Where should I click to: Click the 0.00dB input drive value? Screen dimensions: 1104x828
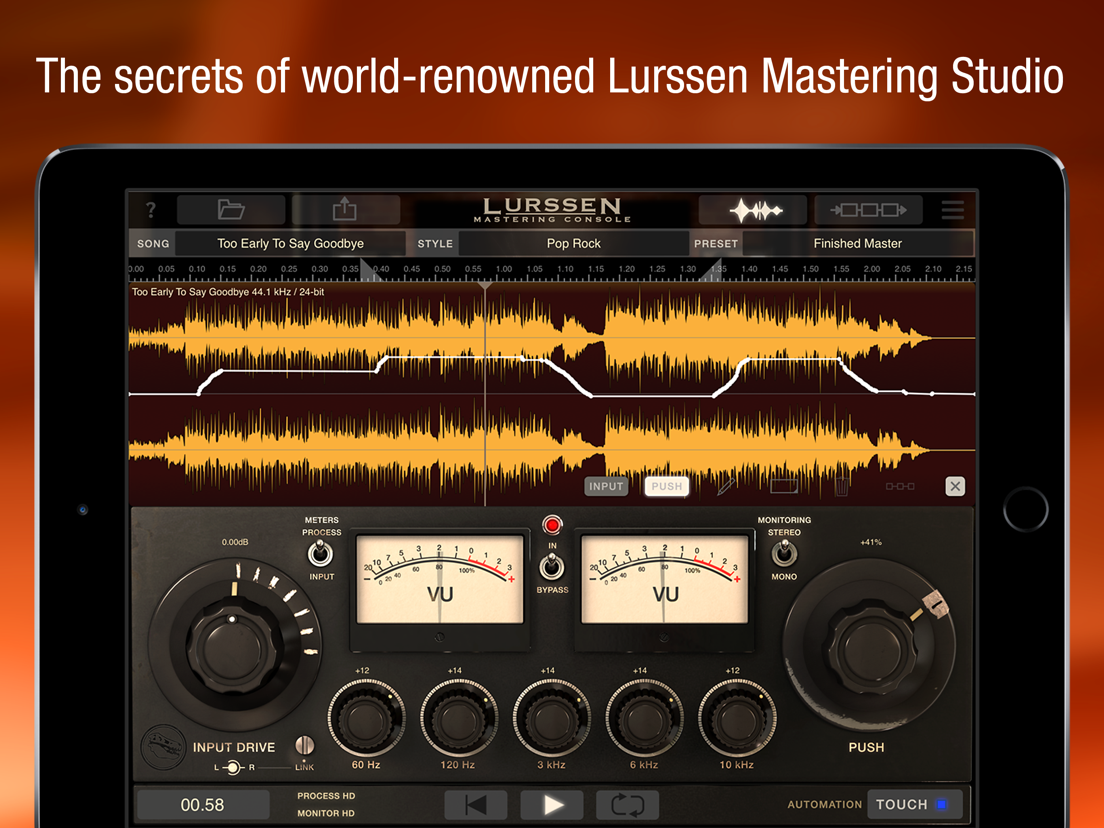234,542
